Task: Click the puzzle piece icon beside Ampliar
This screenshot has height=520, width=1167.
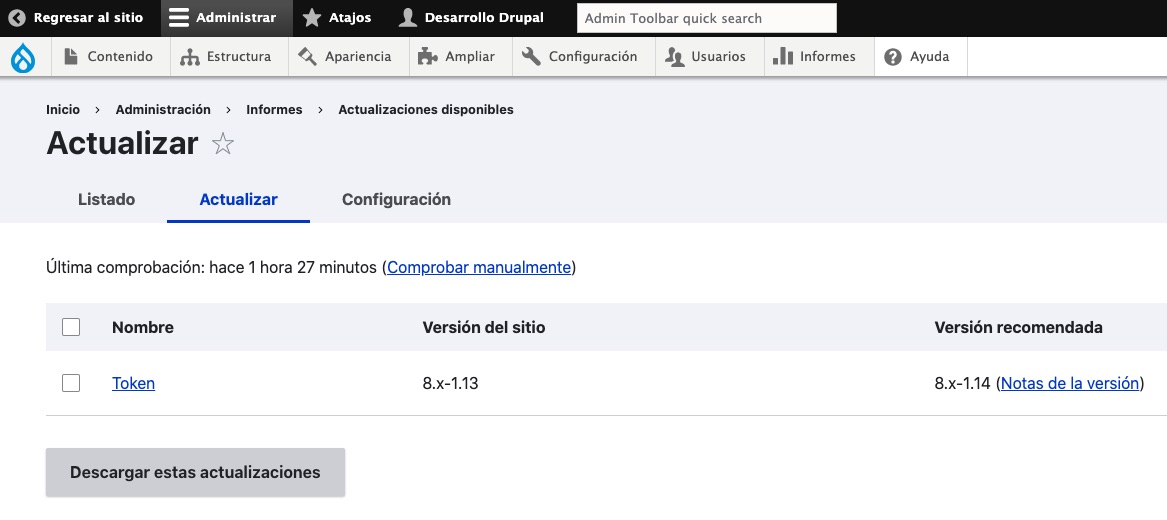Action: click(x=427, y=57)
